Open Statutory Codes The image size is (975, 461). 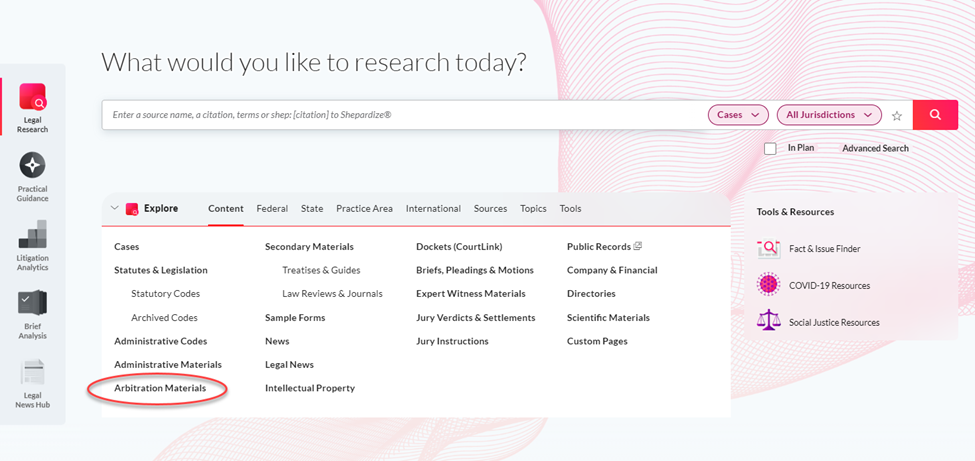click(165, 294)
